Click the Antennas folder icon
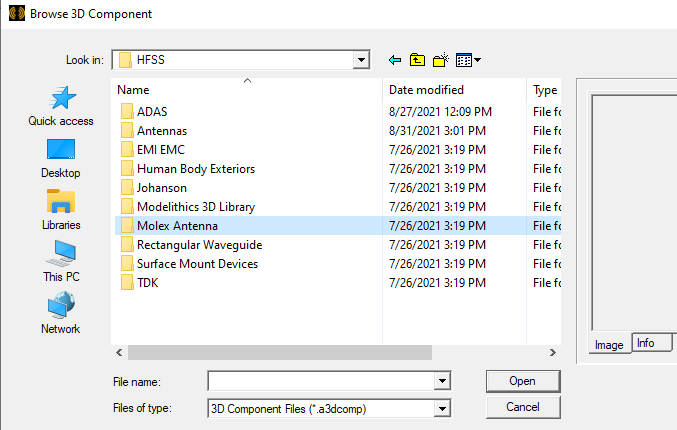Viewport: 677px width, 430px height. (x=127, y=130)
